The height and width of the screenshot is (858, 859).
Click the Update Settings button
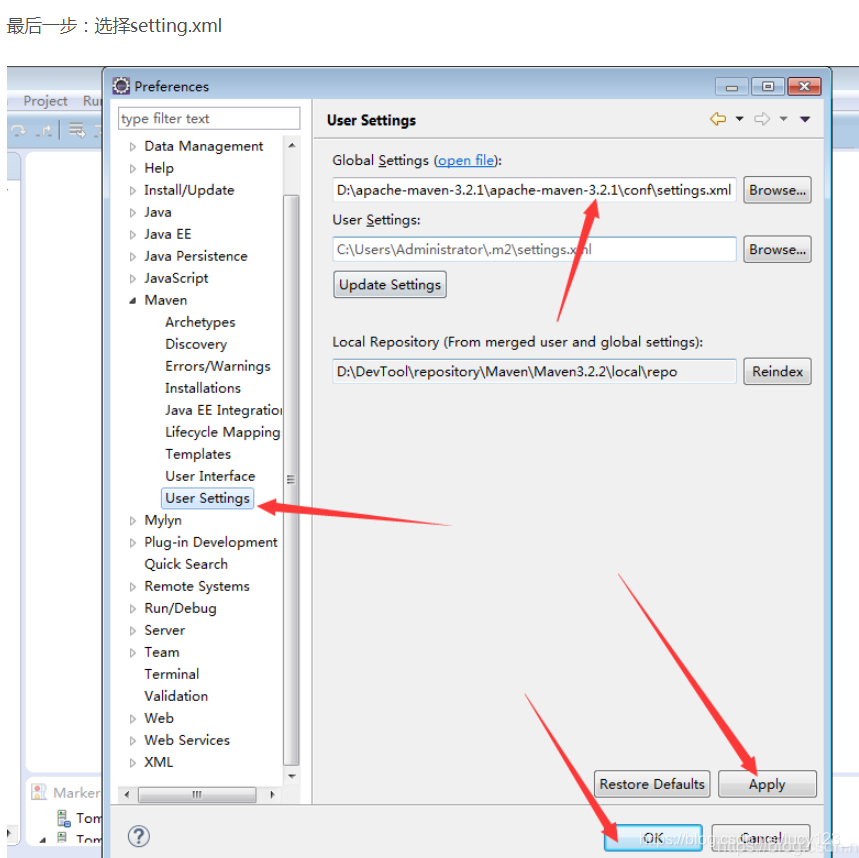pyautogui.click(x=389, y=284)
